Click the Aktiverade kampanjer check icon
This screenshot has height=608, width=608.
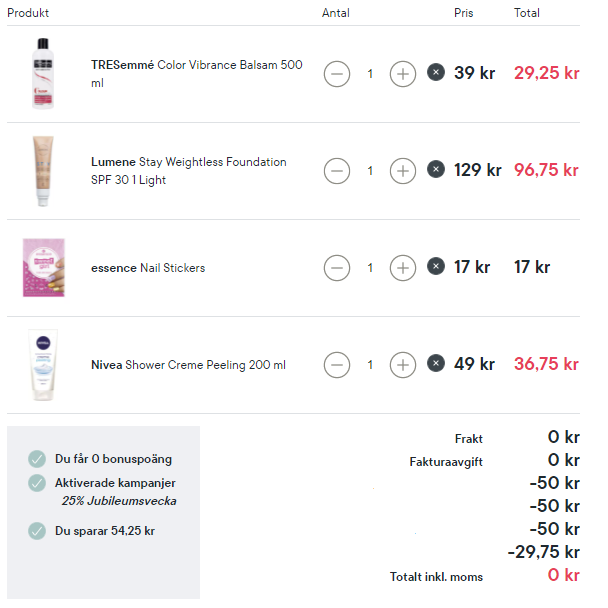pyautogui.click(x=37, y=483)
